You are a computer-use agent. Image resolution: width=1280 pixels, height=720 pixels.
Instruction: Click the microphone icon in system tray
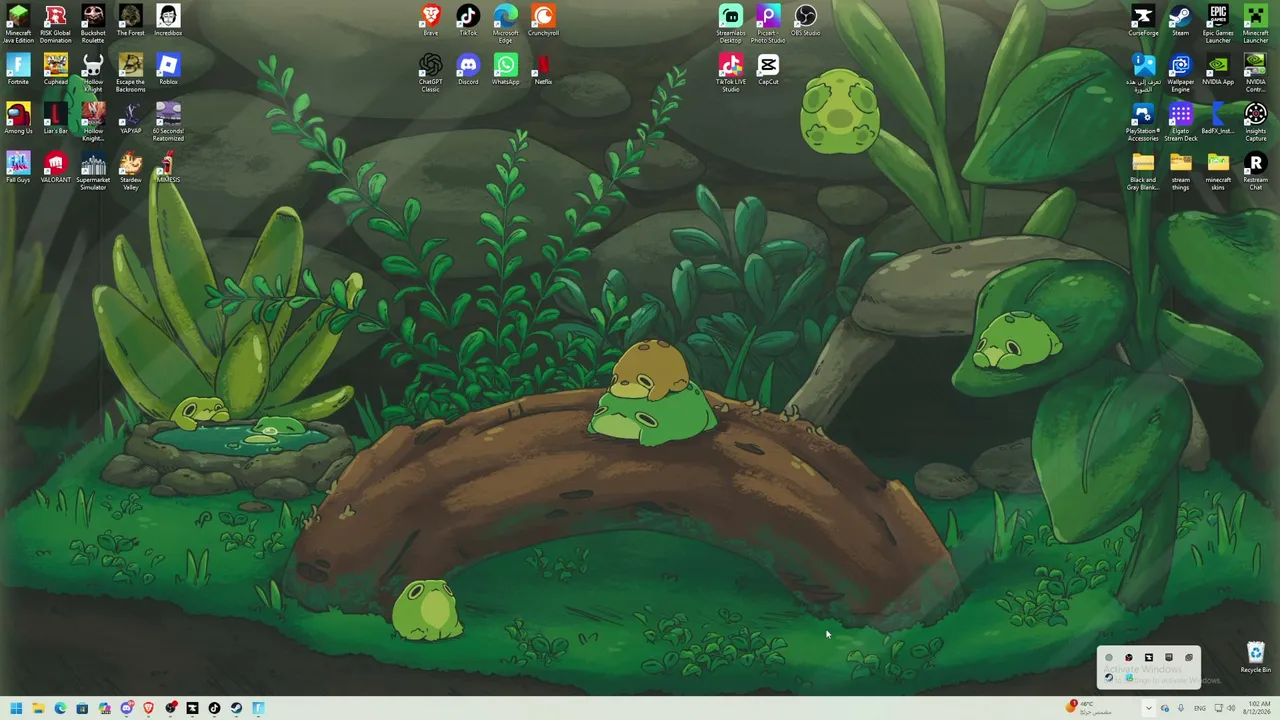1181,708
